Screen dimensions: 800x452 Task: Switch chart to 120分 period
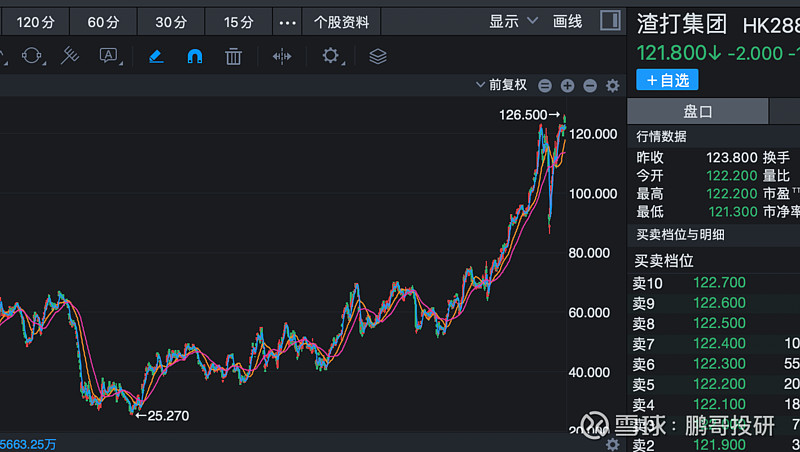click(x=35, y=22)
